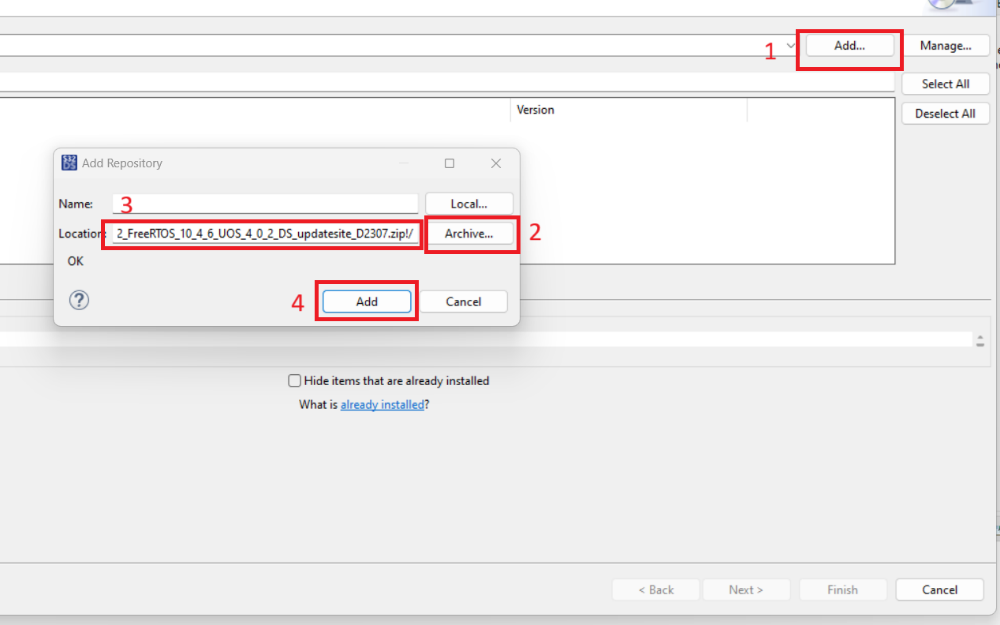Image resolution: width=1000 pixels, height=625 pixels.
Task: Click the Location field with the zip path
Action: click(265, 233)
